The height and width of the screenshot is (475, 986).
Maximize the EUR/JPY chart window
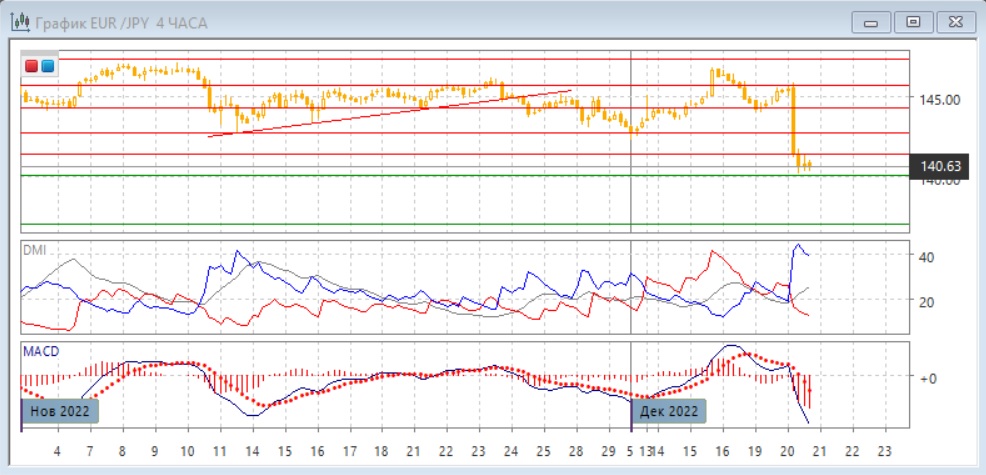[x=912, y=22]
